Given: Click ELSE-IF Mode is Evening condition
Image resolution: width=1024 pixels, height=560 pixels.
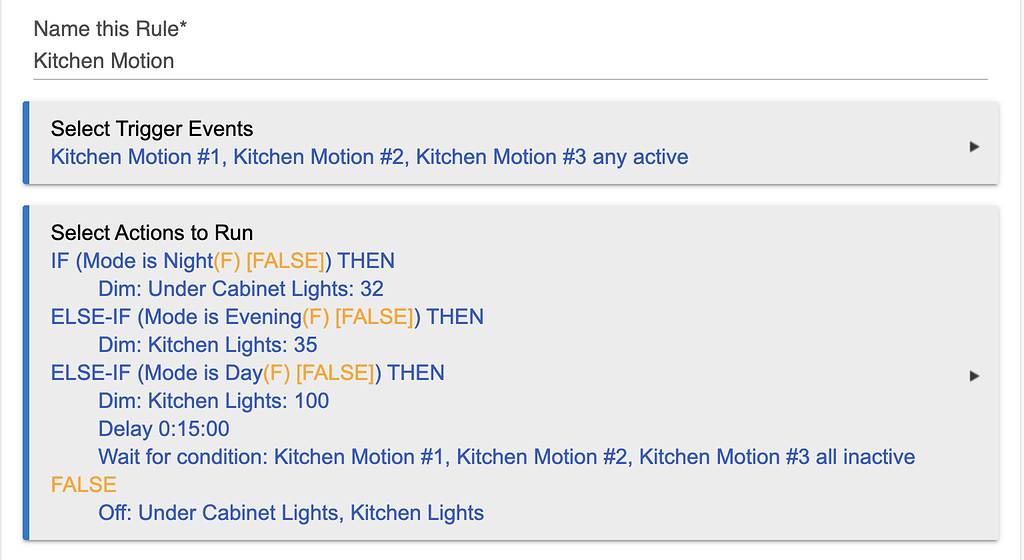Looking at the screenshot, I should (267, 317).
